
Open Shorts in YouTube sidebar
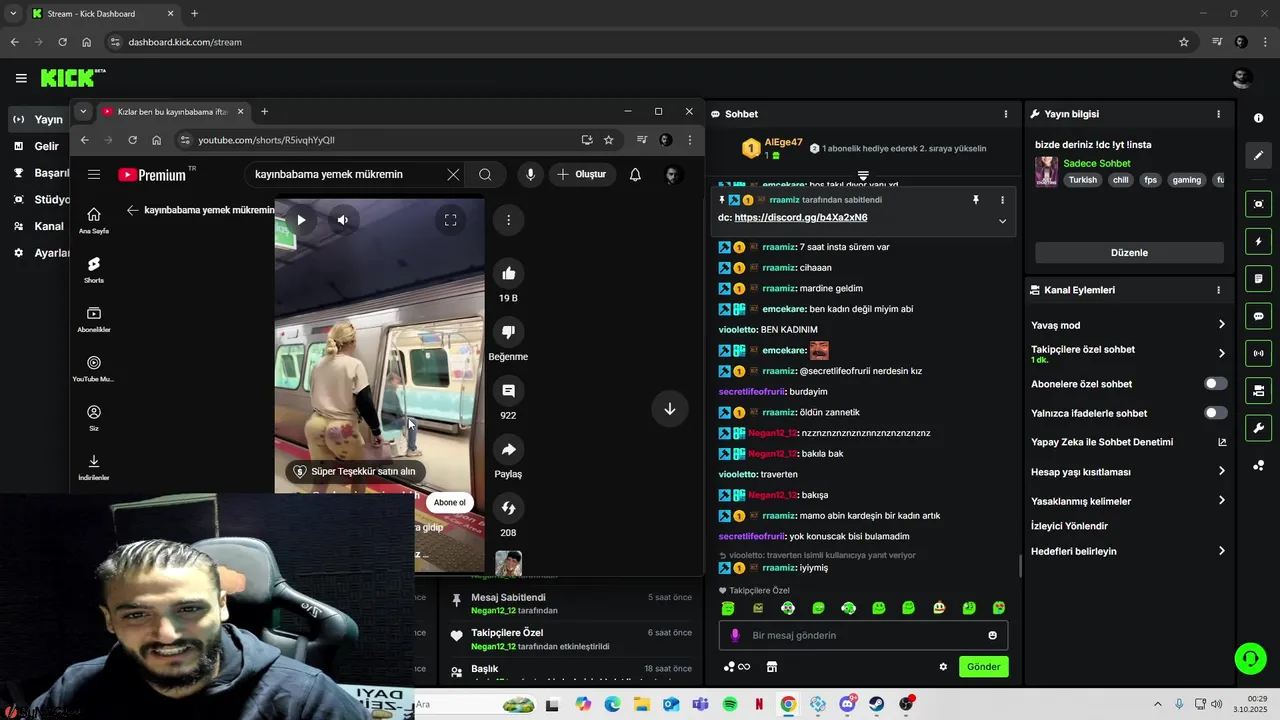click(x=94, y=270)
